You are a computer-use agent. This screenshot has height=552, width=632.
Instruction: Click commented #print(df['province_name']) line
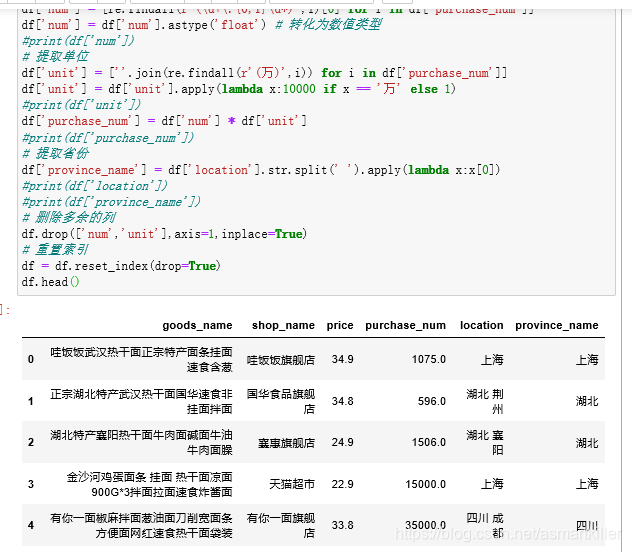(x=111, y=201)
